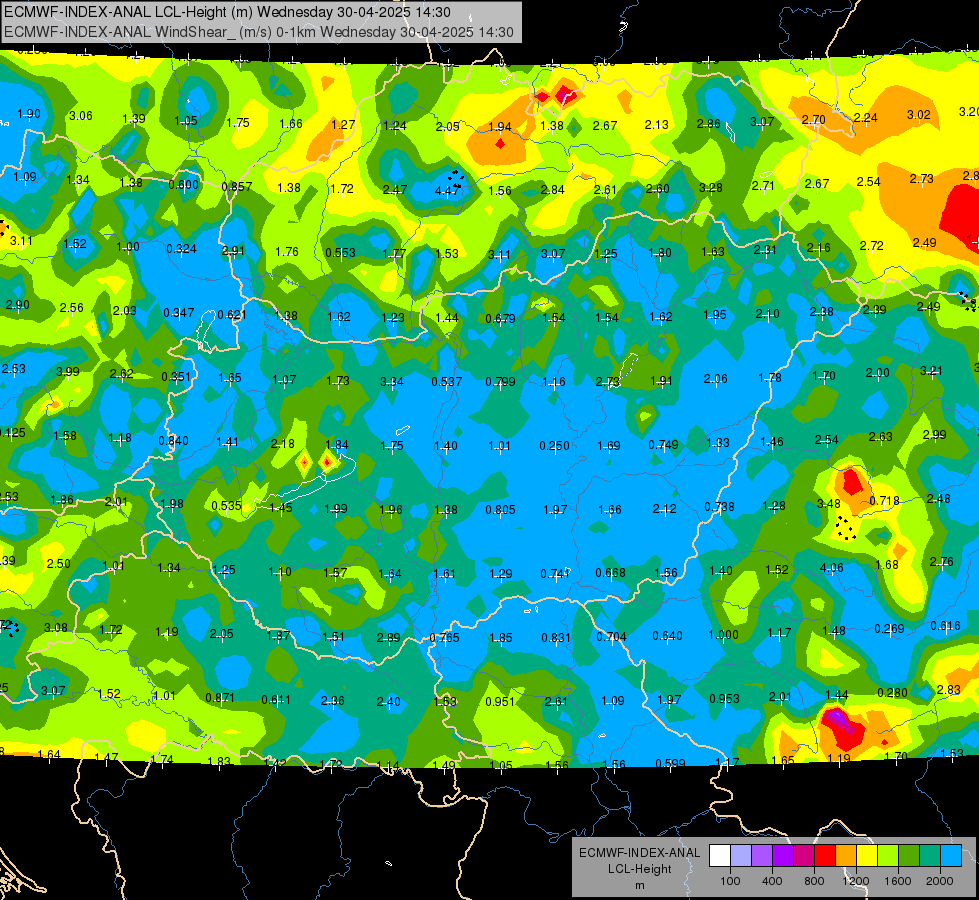Click the wind shear value 0.805

[501, 510]
